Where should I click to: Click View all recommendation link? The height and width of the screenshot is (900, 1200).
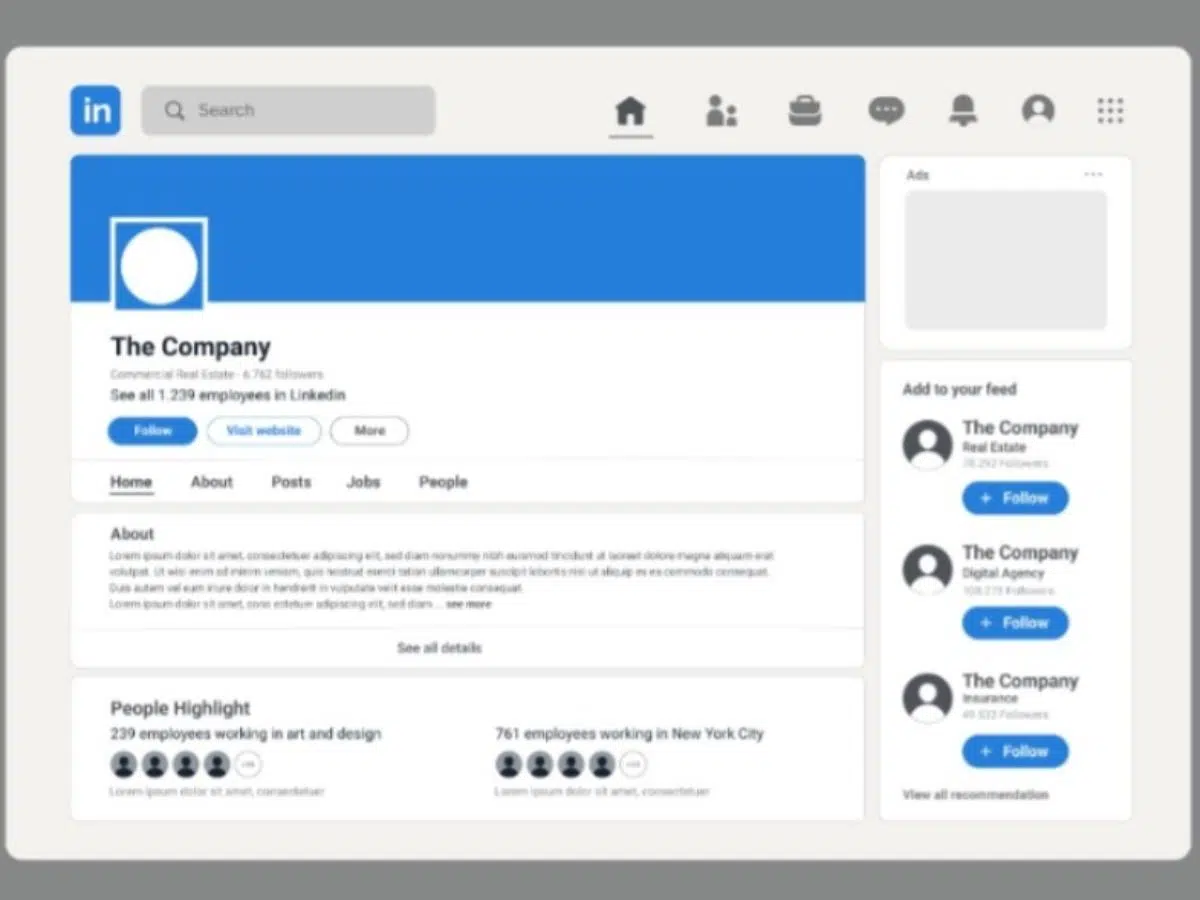(x=975, y=795)
